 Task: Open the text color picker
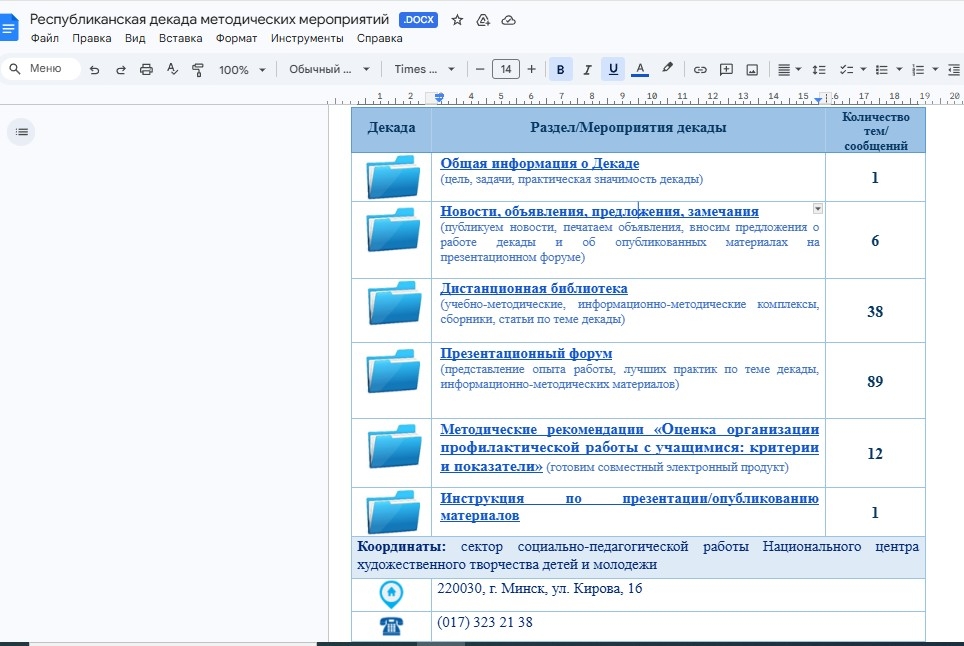tap(640, 70)
